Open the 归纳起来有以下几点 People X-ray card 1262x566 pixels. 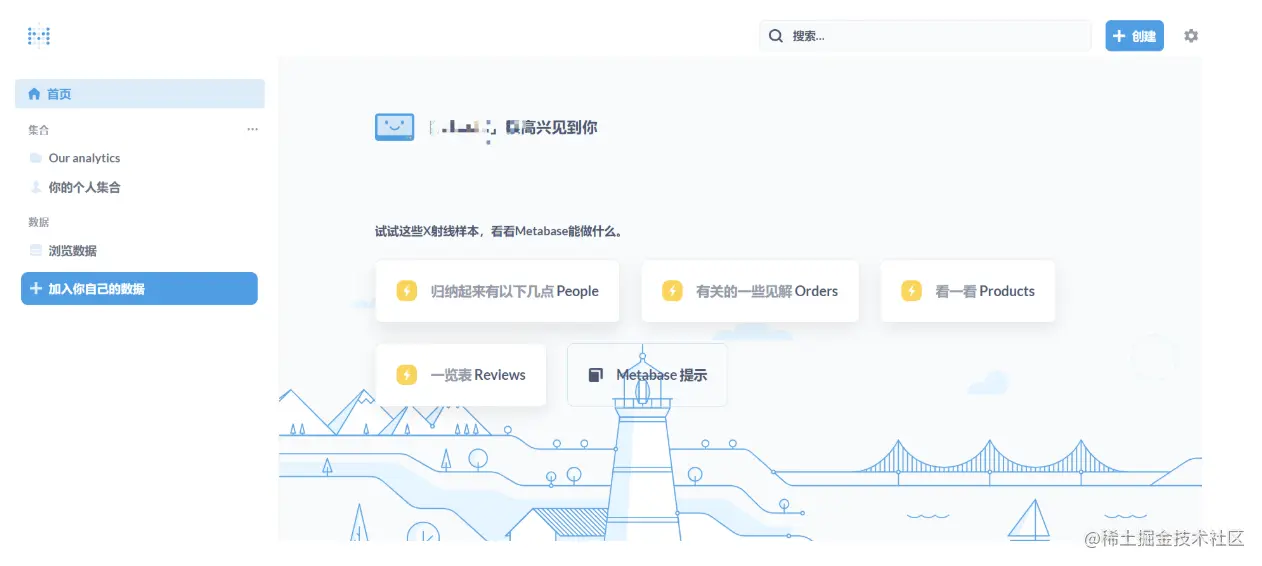[x=497, y=291]
